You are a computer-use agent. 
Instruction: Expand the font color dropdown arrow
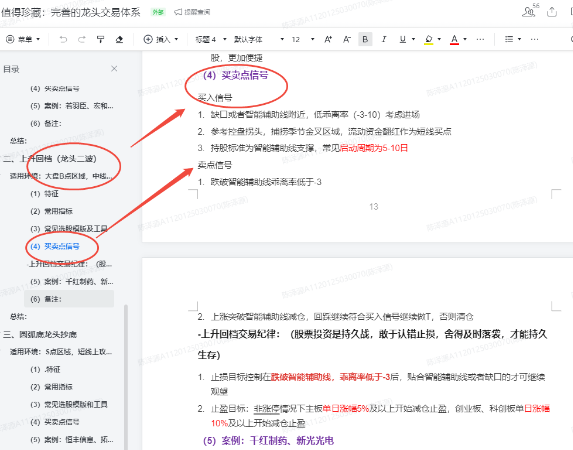(x=465, y=39)
